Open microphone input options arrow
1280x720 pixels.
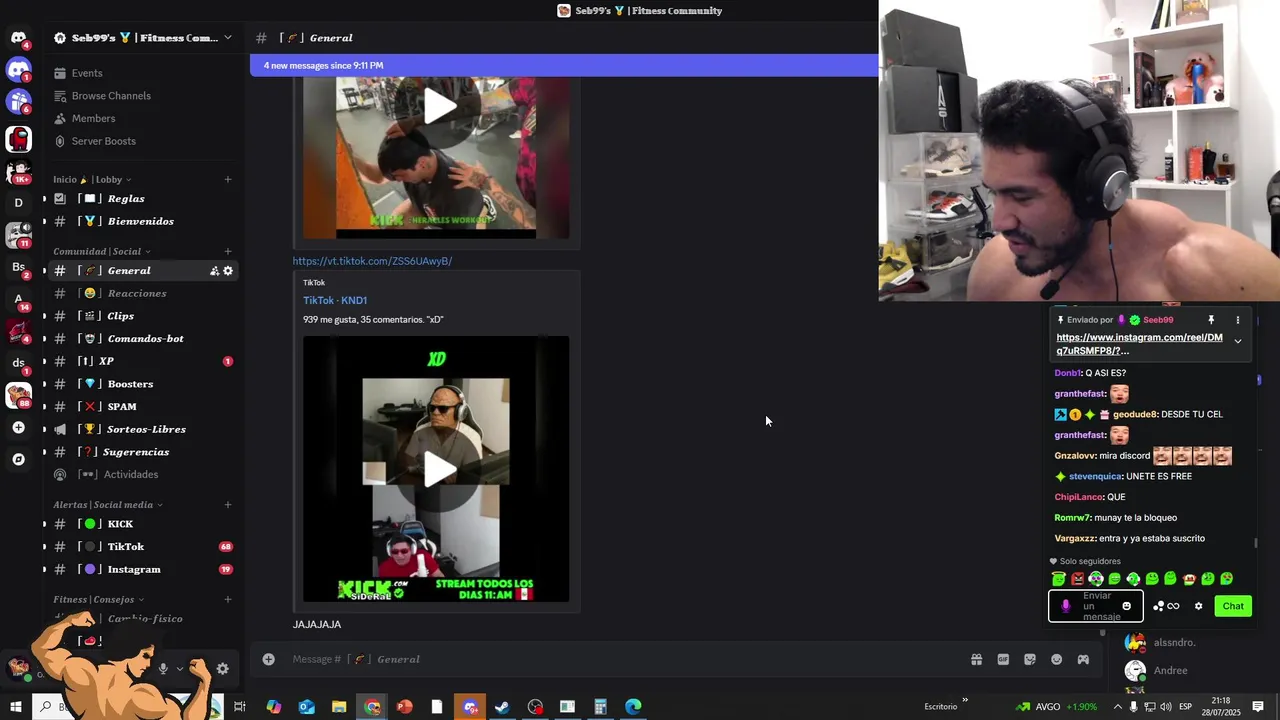[x=180, y=669]
